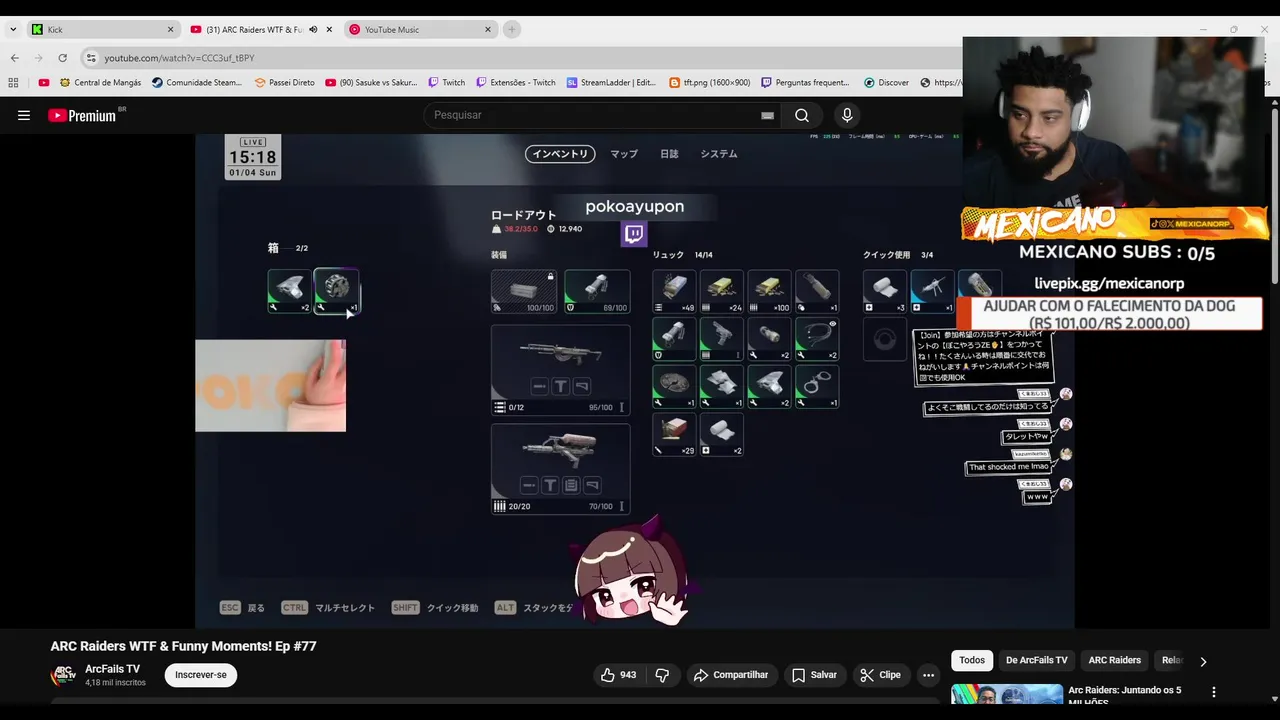Open the YouTube hamburger guide menu
This screenshot has height=720, width=1280.
24,115
